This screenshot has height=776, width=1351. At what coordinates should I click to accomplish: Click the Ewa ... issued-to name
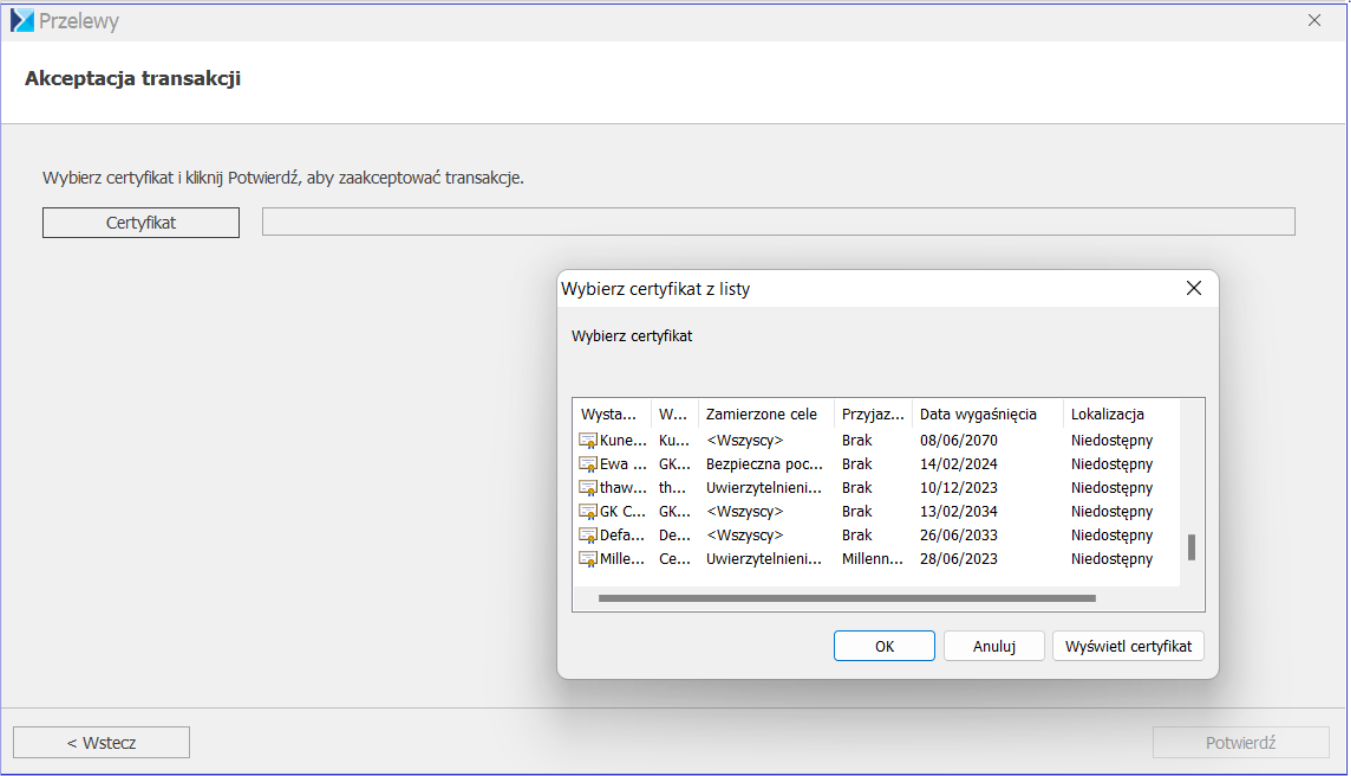(x=623, y=465)
